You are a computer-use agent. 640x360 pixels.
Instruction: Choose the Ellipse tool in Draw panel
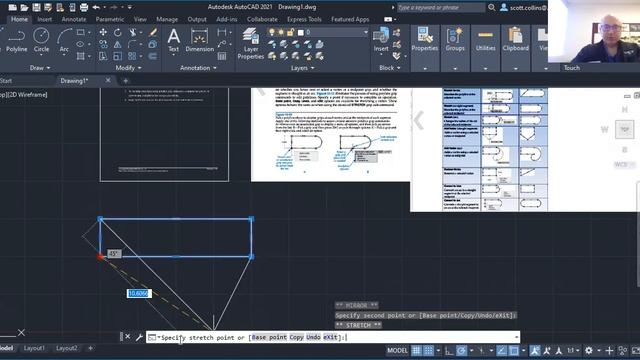pos(80,44)
